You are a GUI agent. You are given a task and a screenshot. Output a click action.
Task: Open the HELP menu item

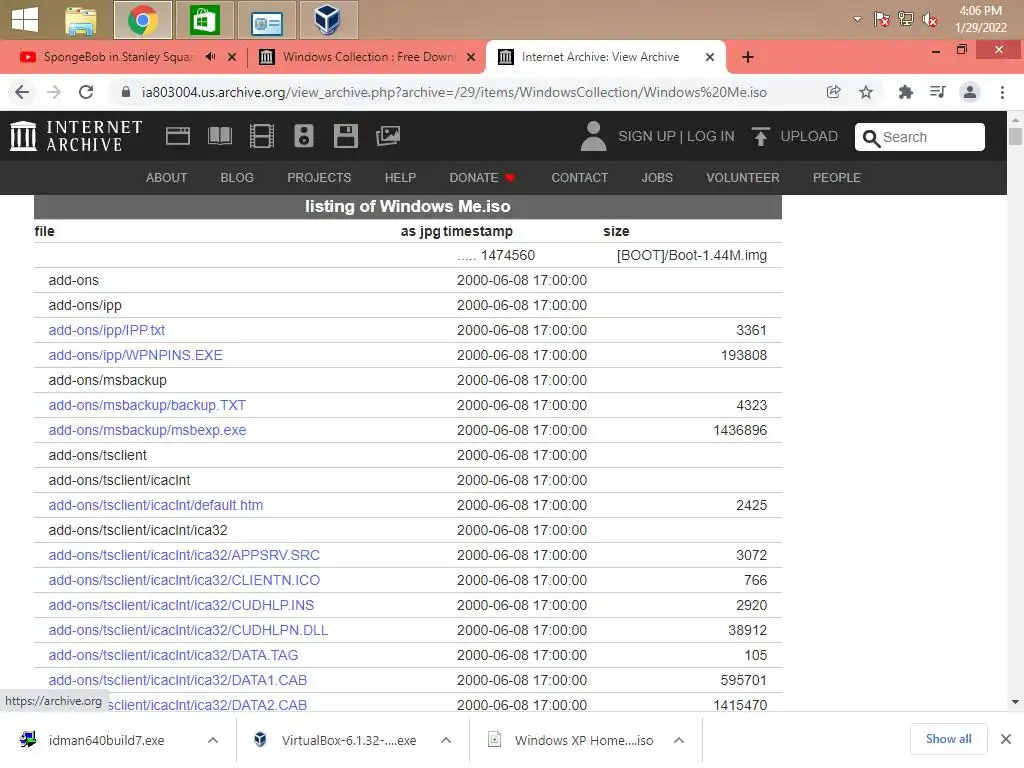pos(400,178)
